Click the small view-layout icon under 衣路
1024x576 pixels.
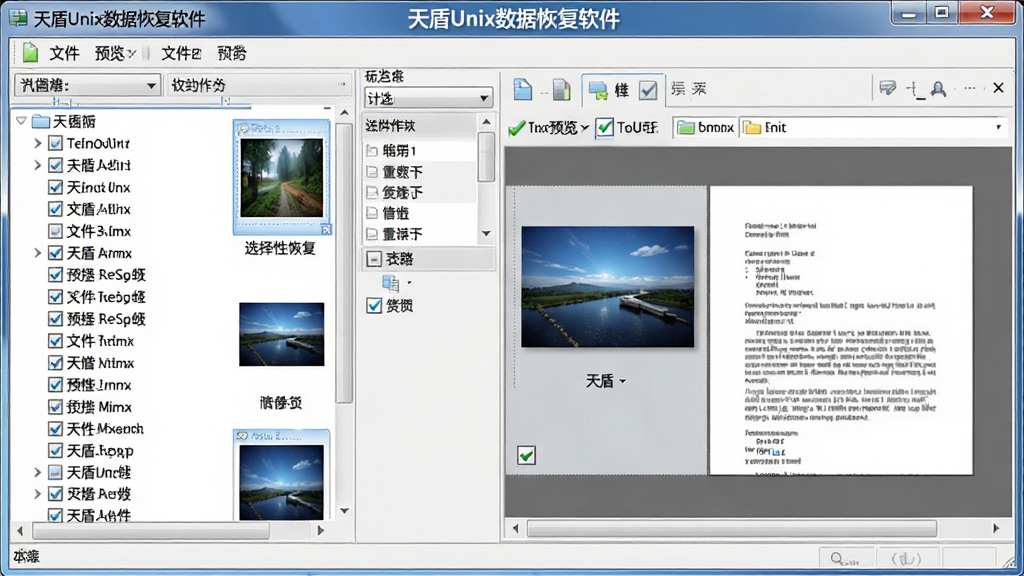[x=391, y=283]
